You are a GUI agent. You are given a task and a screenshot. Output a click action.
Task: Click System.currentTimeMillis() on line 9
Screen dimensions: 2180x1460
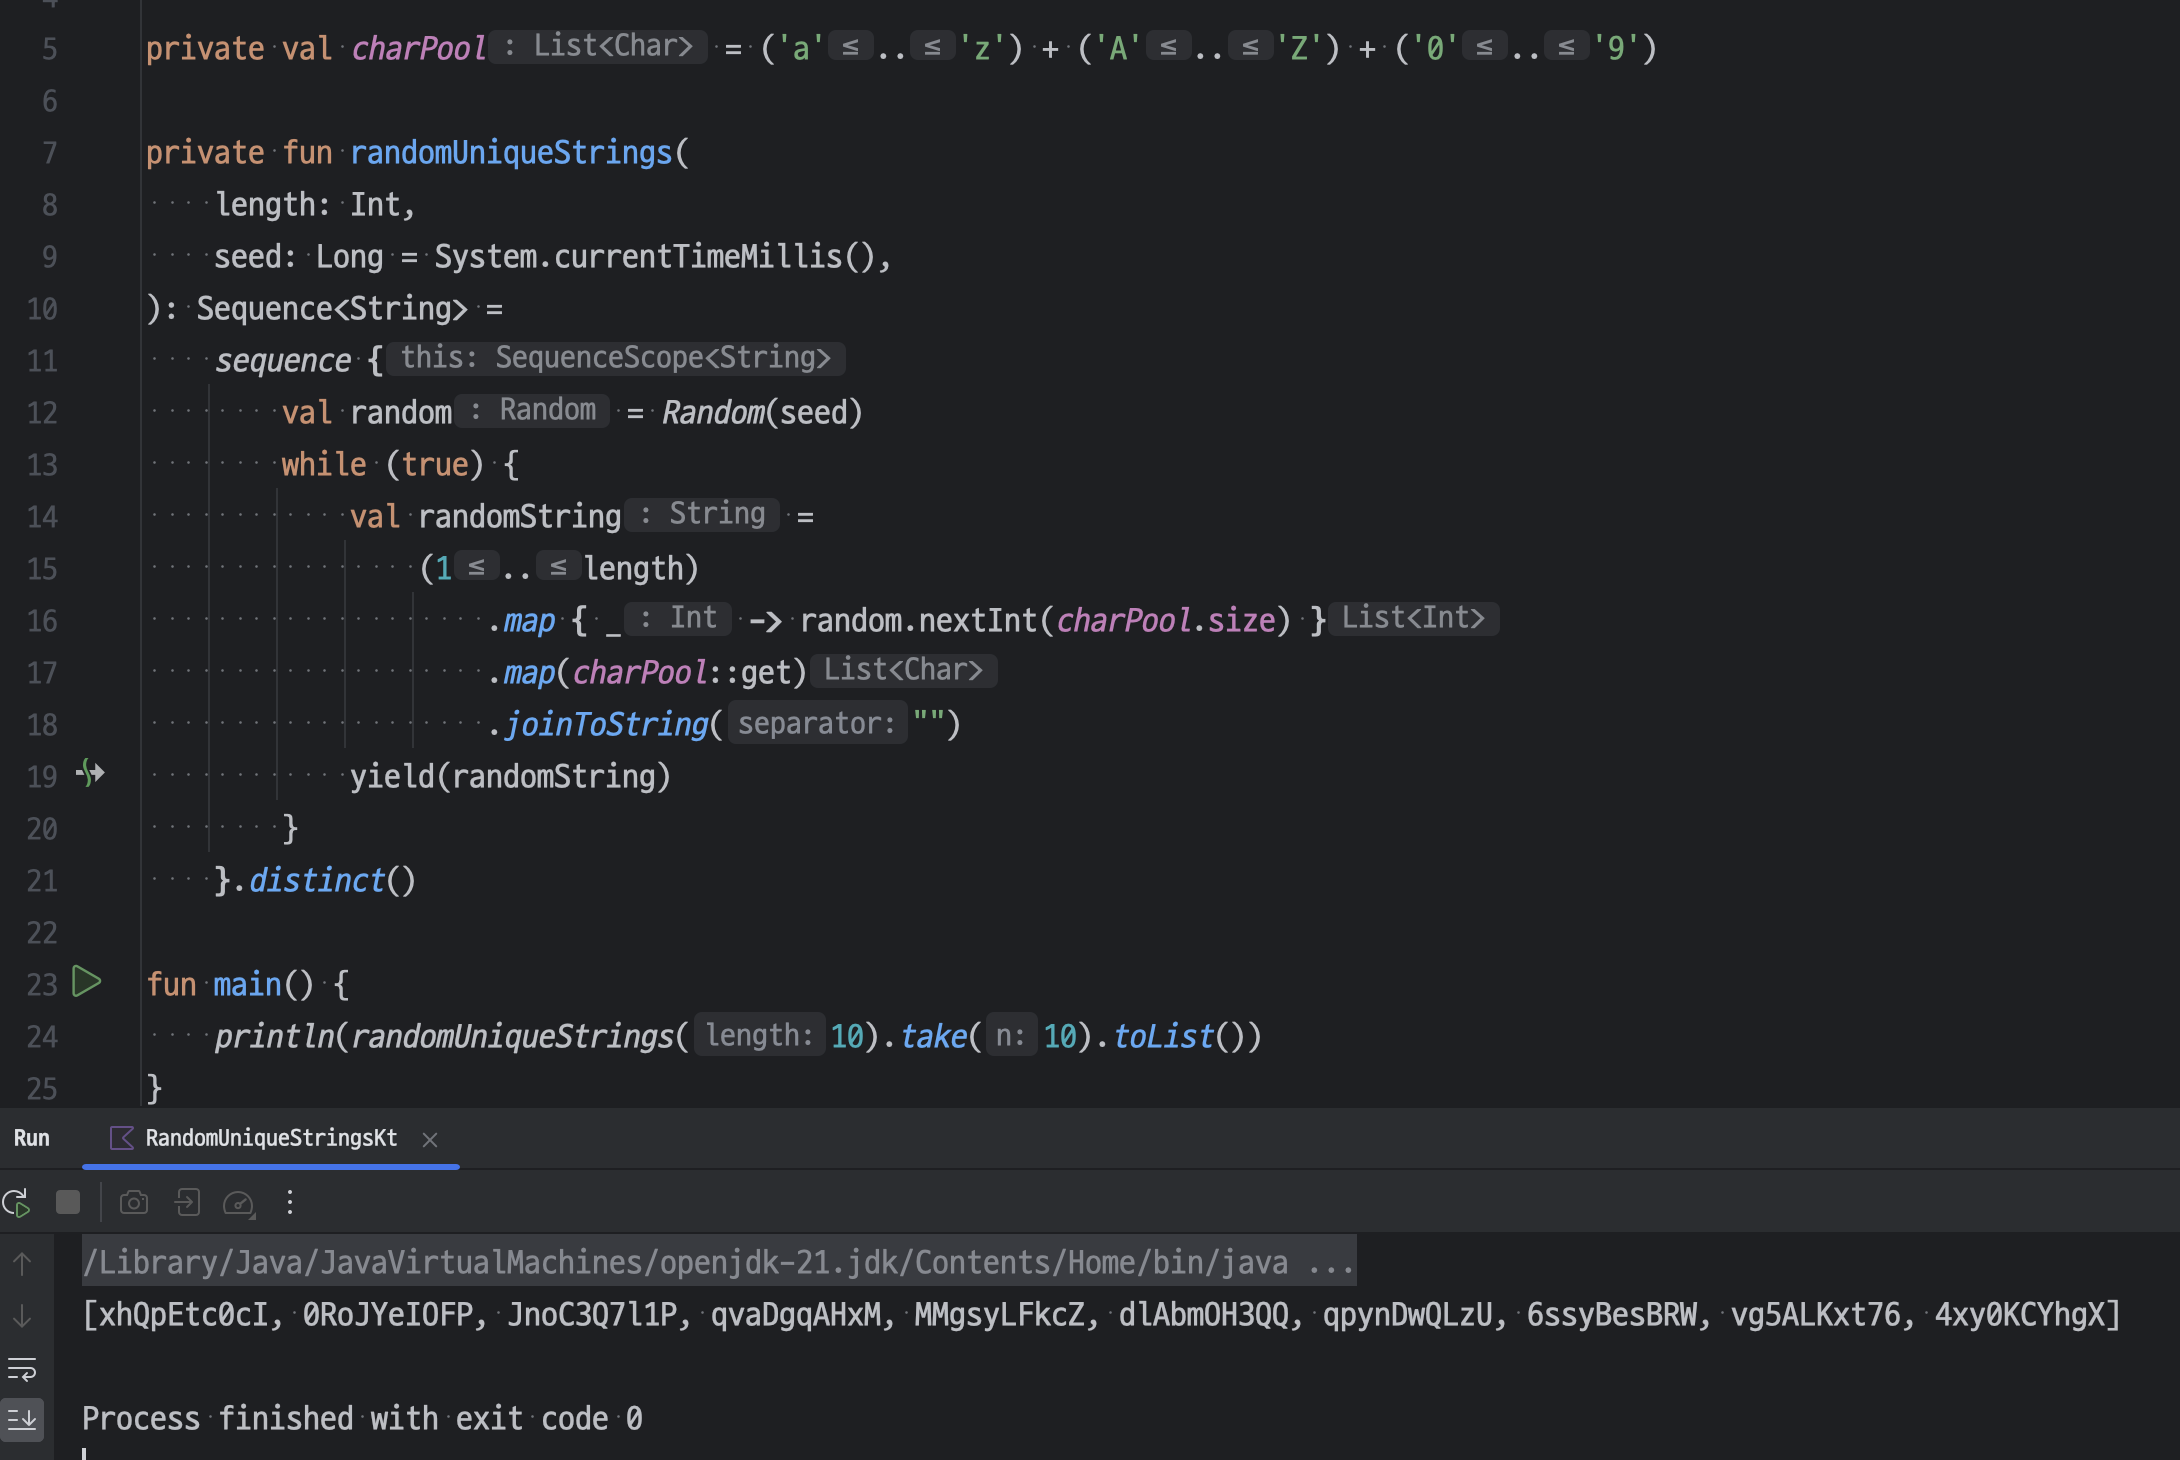[x=655, y=257]
